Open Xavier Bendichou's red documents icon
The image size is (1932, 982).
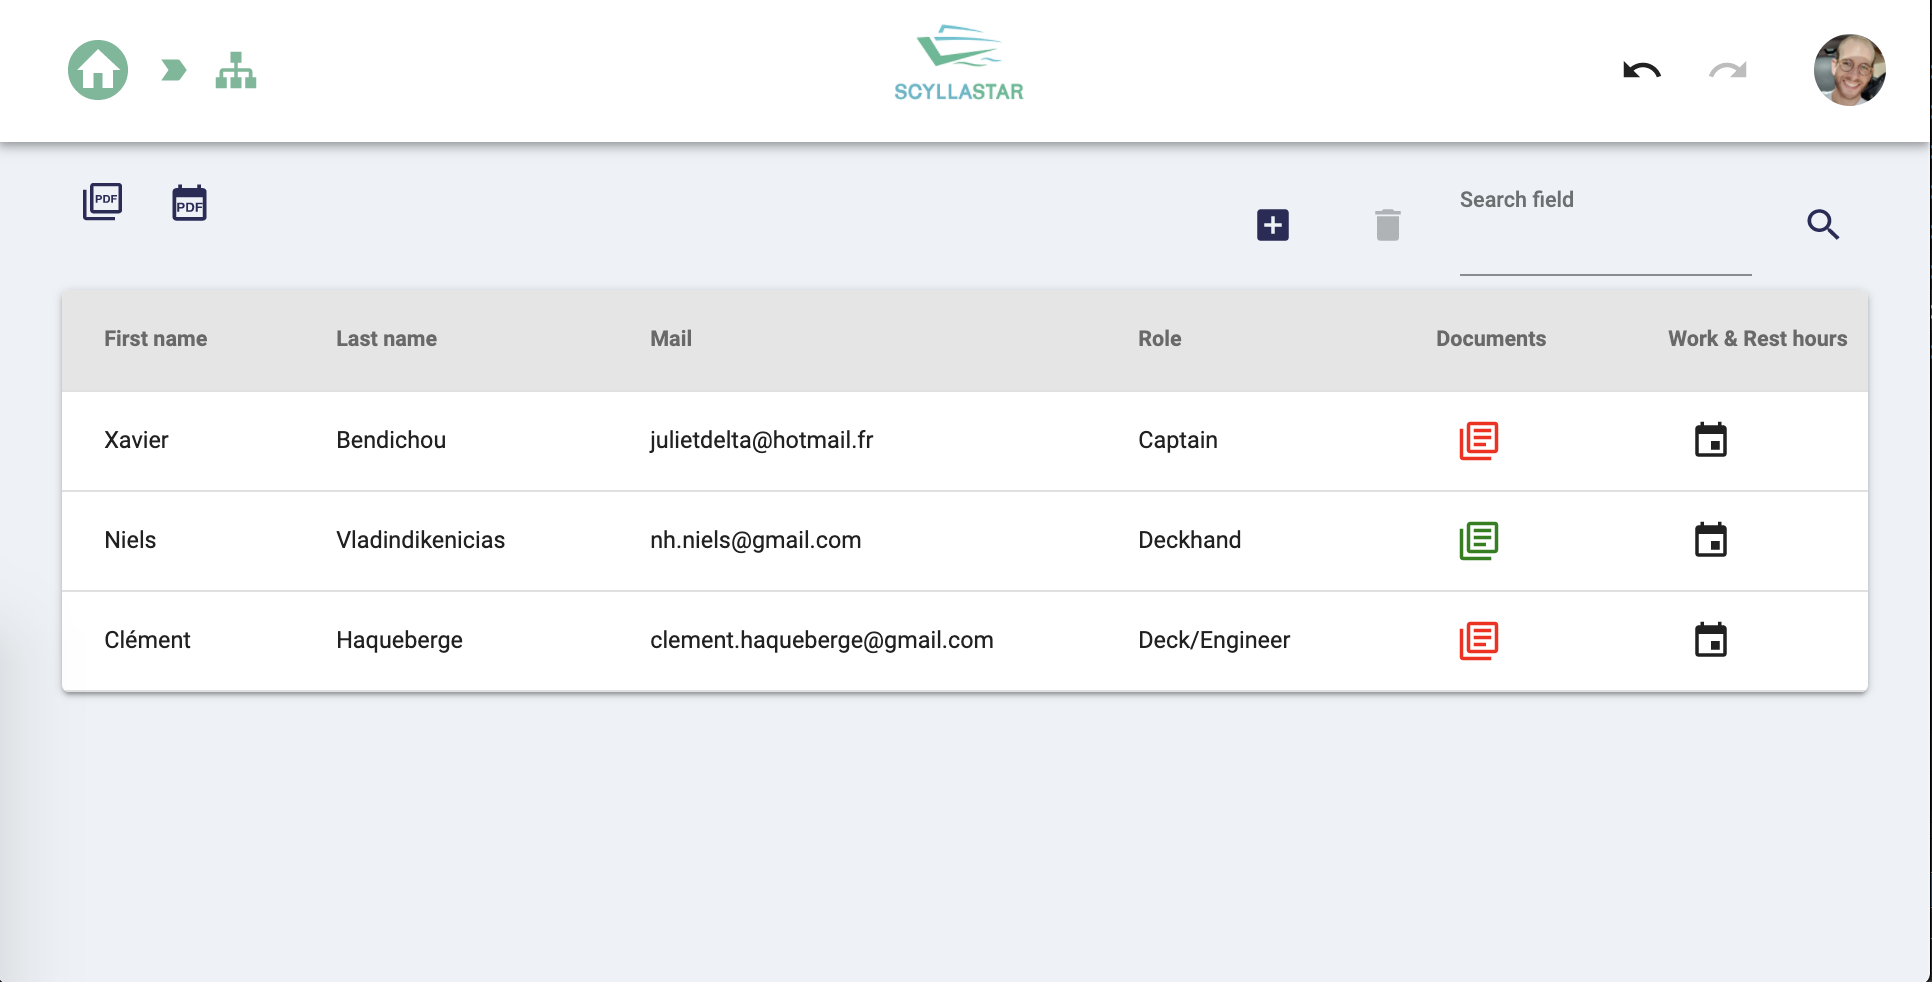(x=1479, y=441)
